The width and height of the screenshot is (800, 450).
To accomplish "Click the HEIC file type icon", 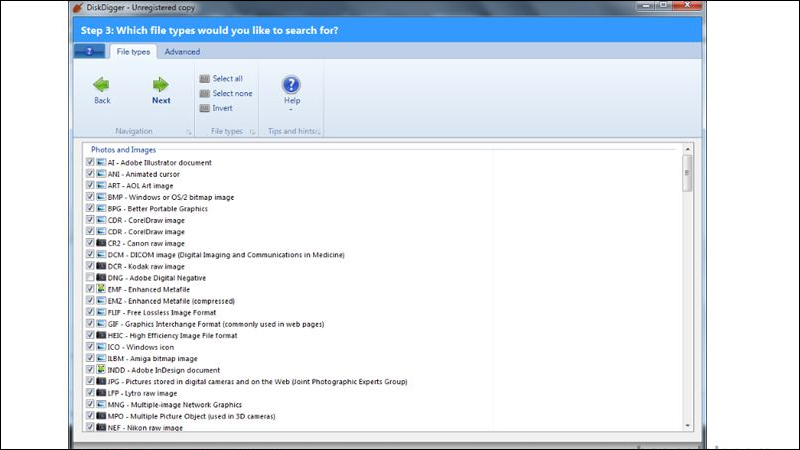I will (101, 335).
